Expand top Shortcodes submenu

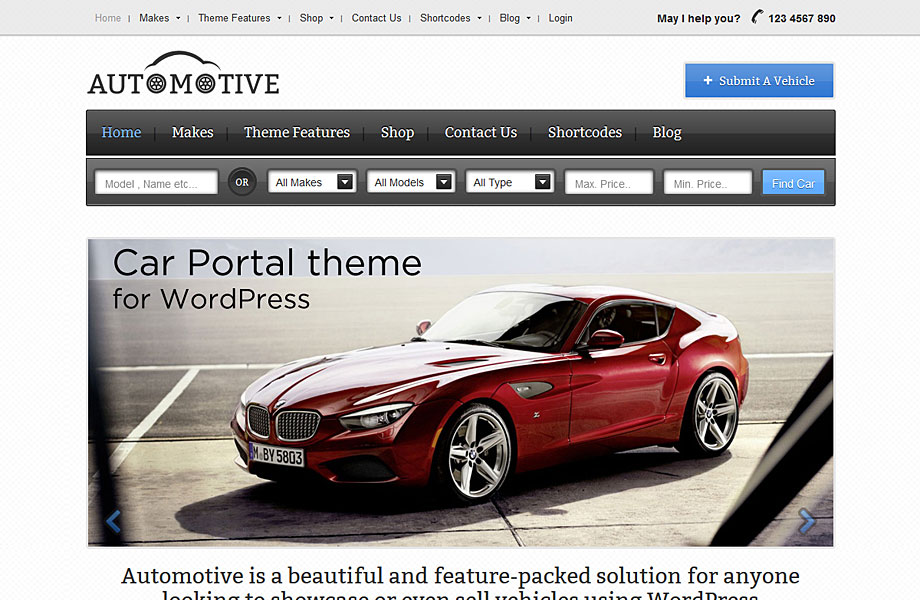click(x=479, y=18)
